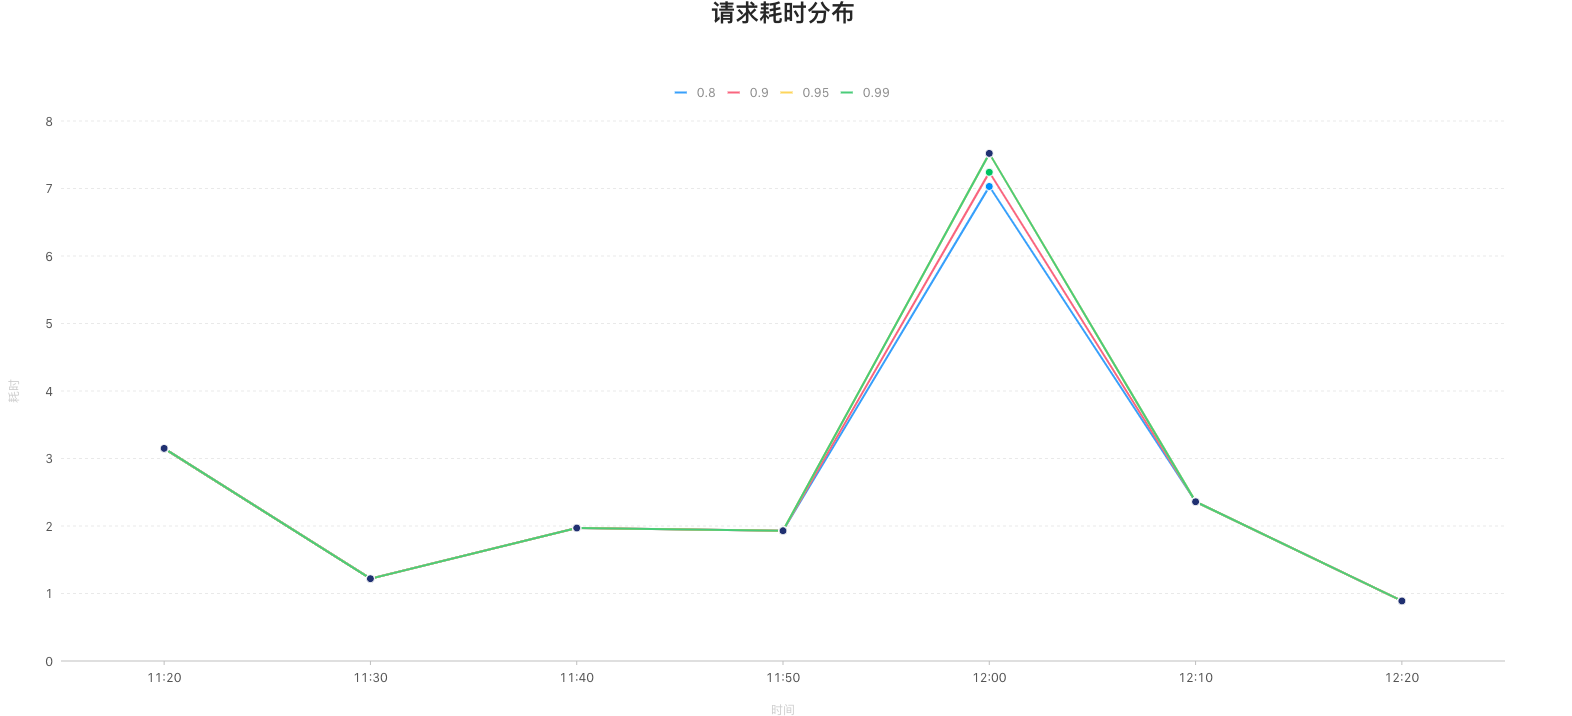Toggle the 0.9 series legend label

tap(759, 93)
